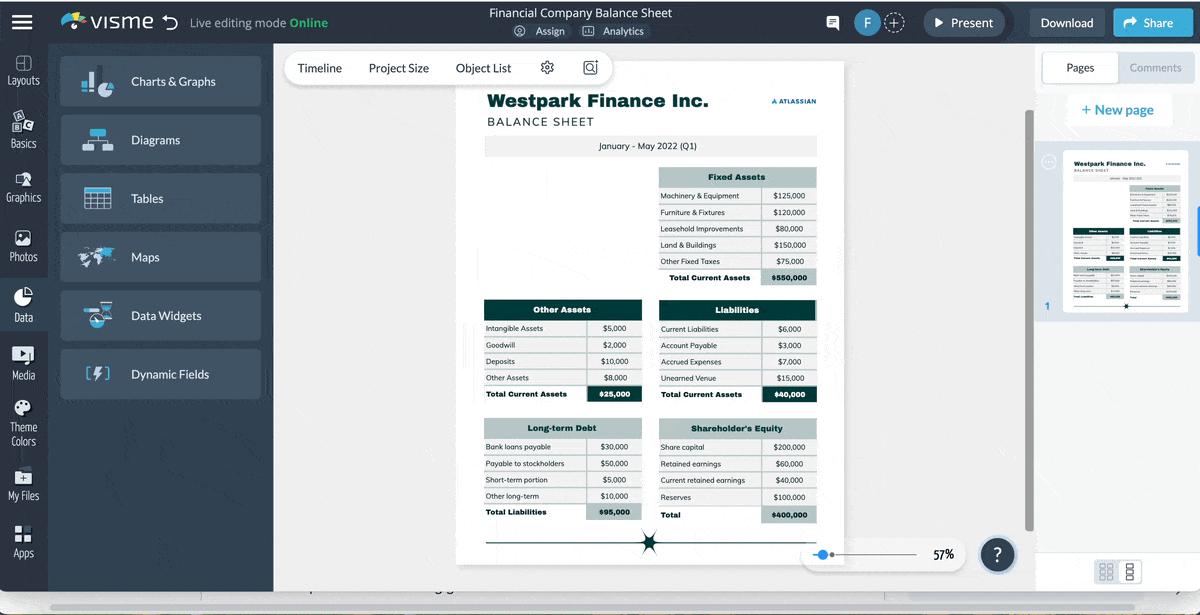Open Dynamic Fields
This screenshot has height=615, width=1200.
(x=160, y=374)
